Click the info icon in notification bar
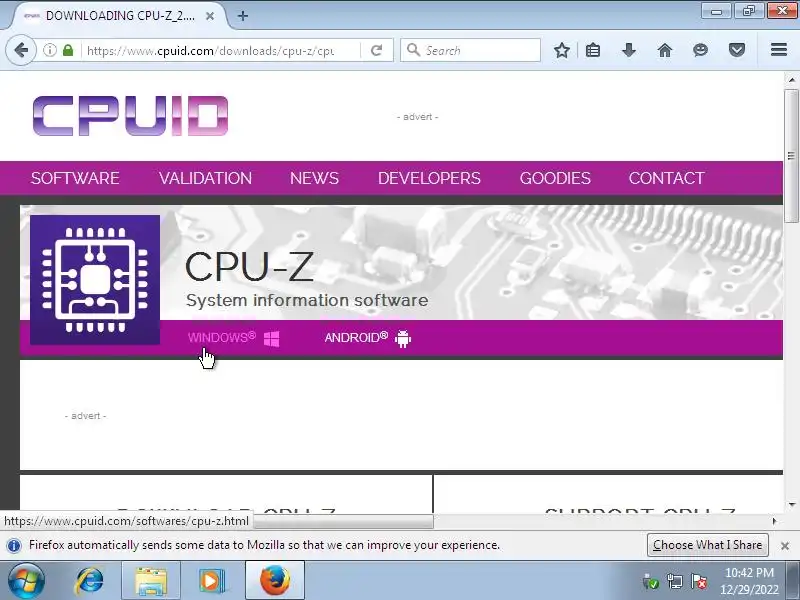The height and width of the screenshot is (600, 800). (14, 545)
